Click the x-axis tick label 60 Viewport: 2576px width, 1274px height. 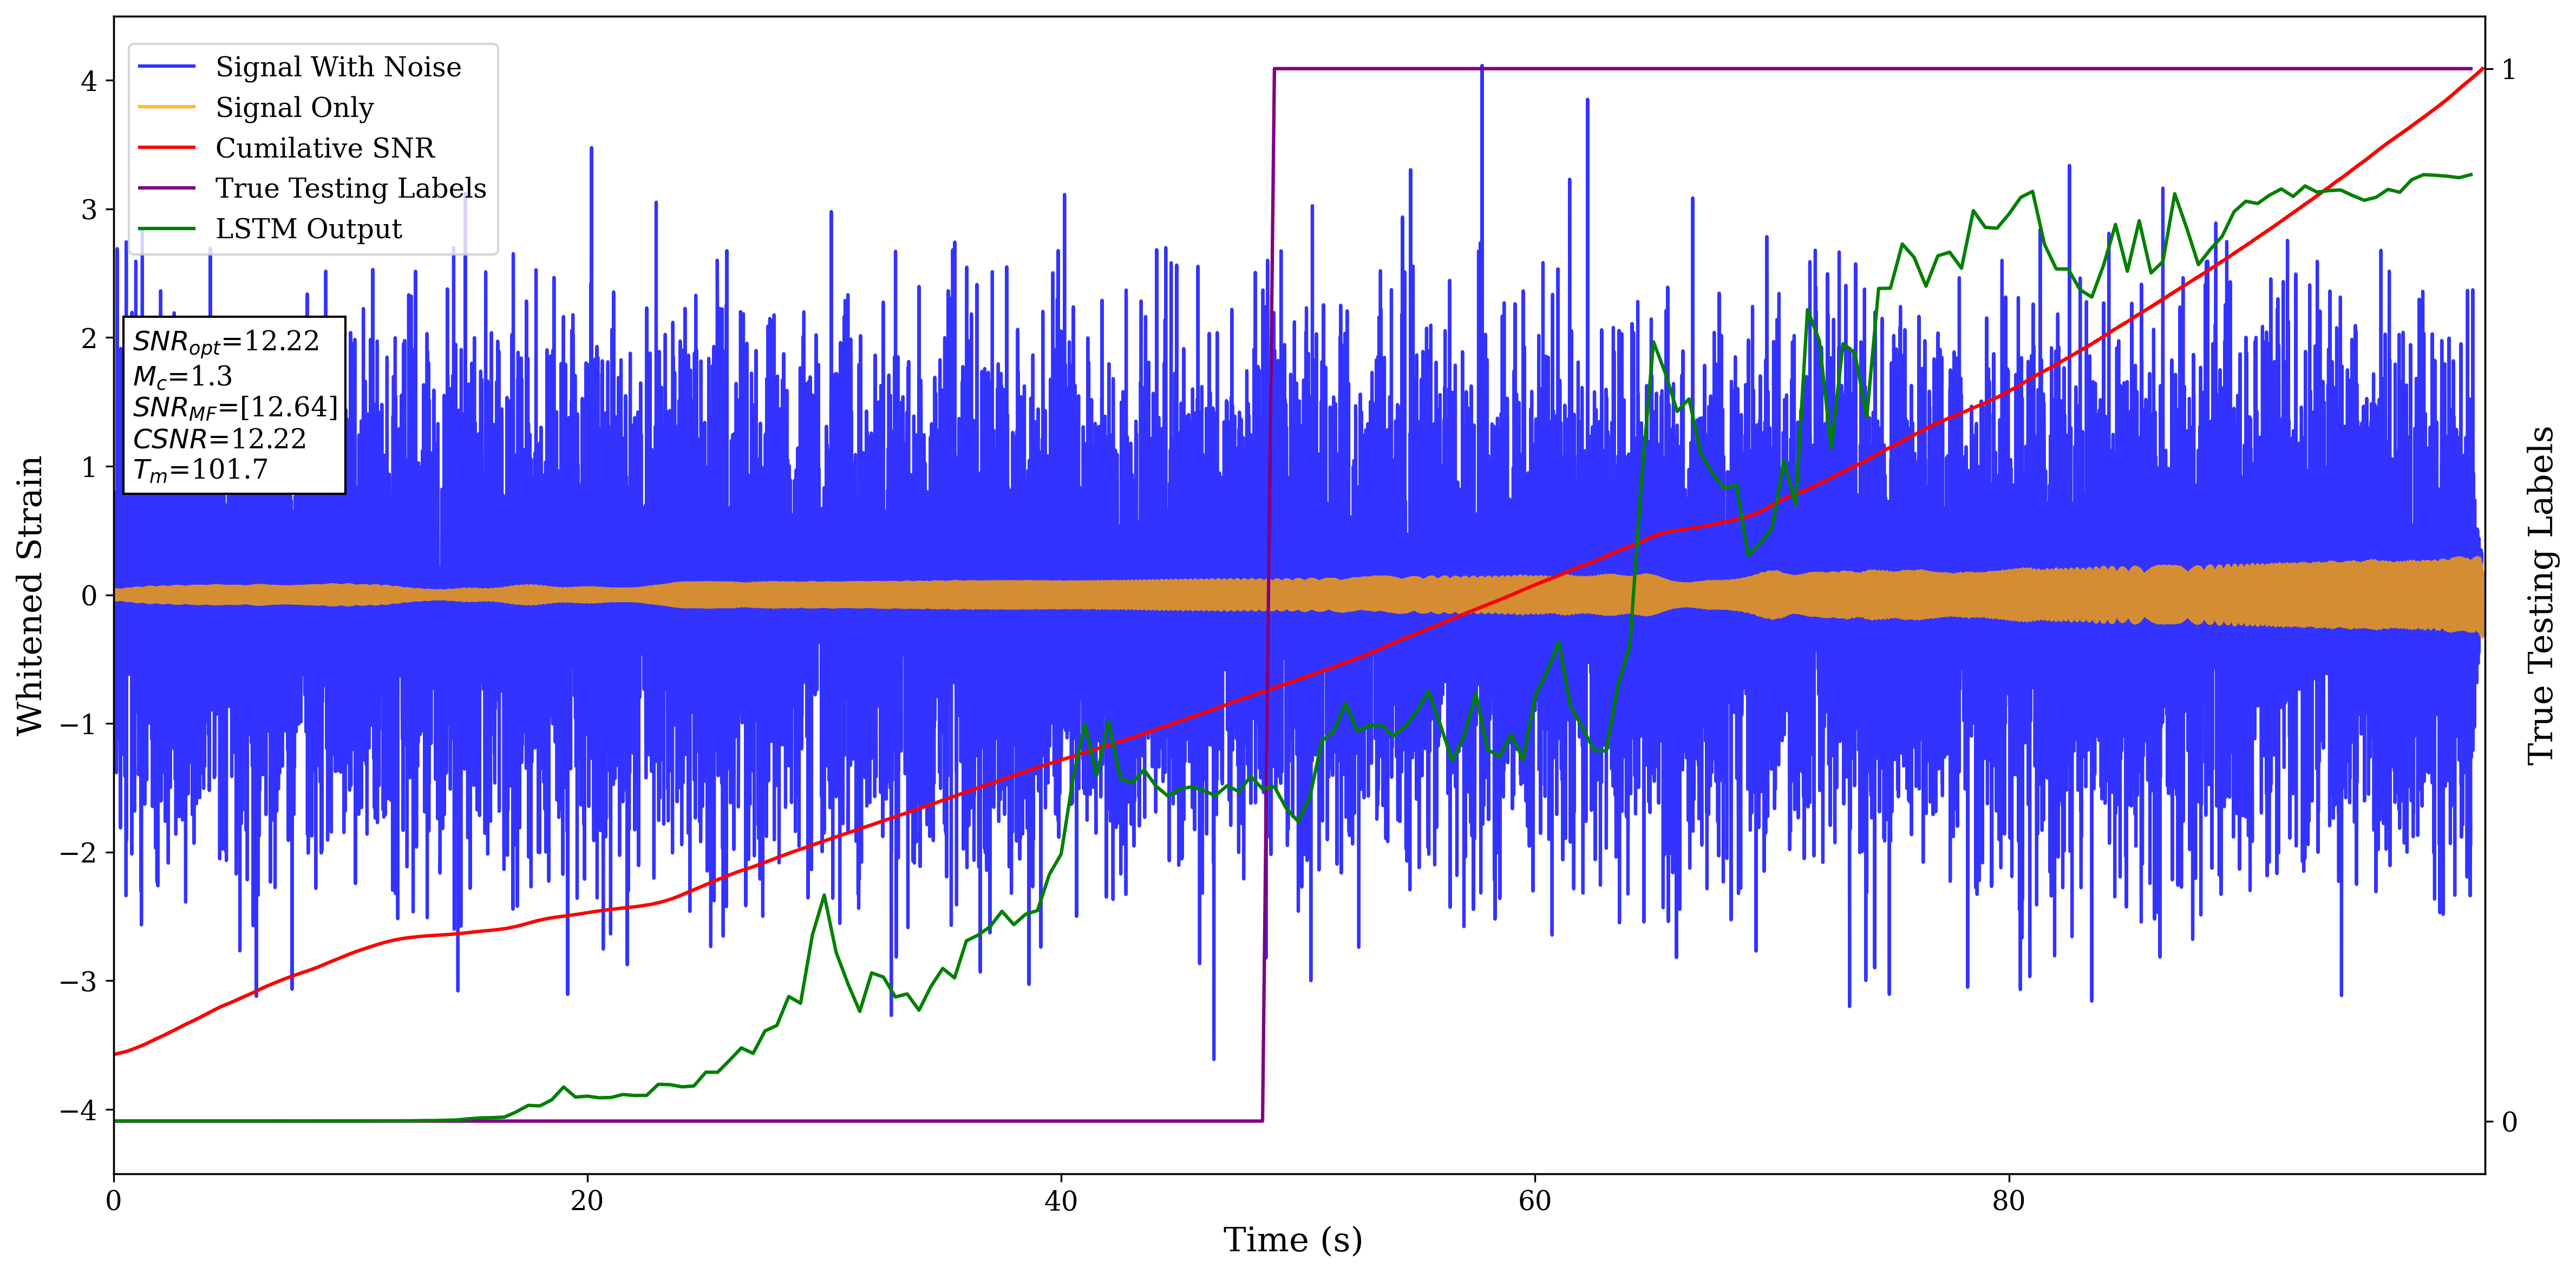click(x=1534, y=1201)
